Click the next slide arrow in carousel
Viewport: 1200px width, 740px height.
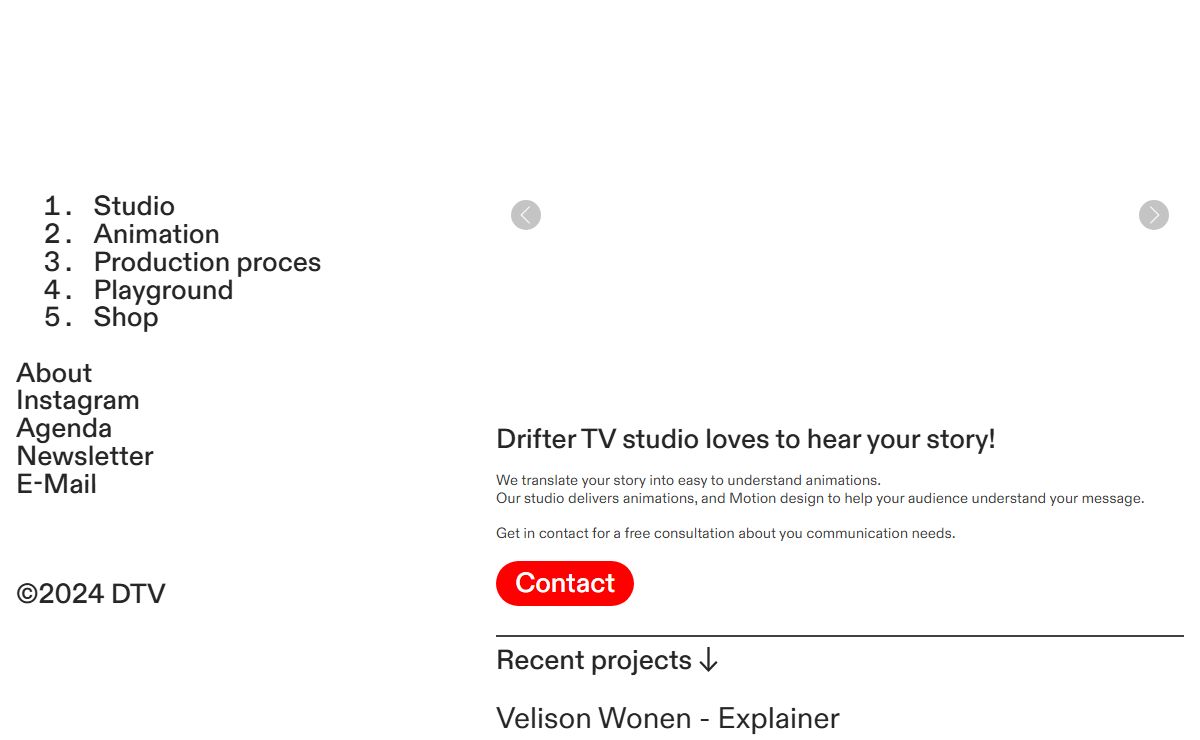(x=1153, y=215)
